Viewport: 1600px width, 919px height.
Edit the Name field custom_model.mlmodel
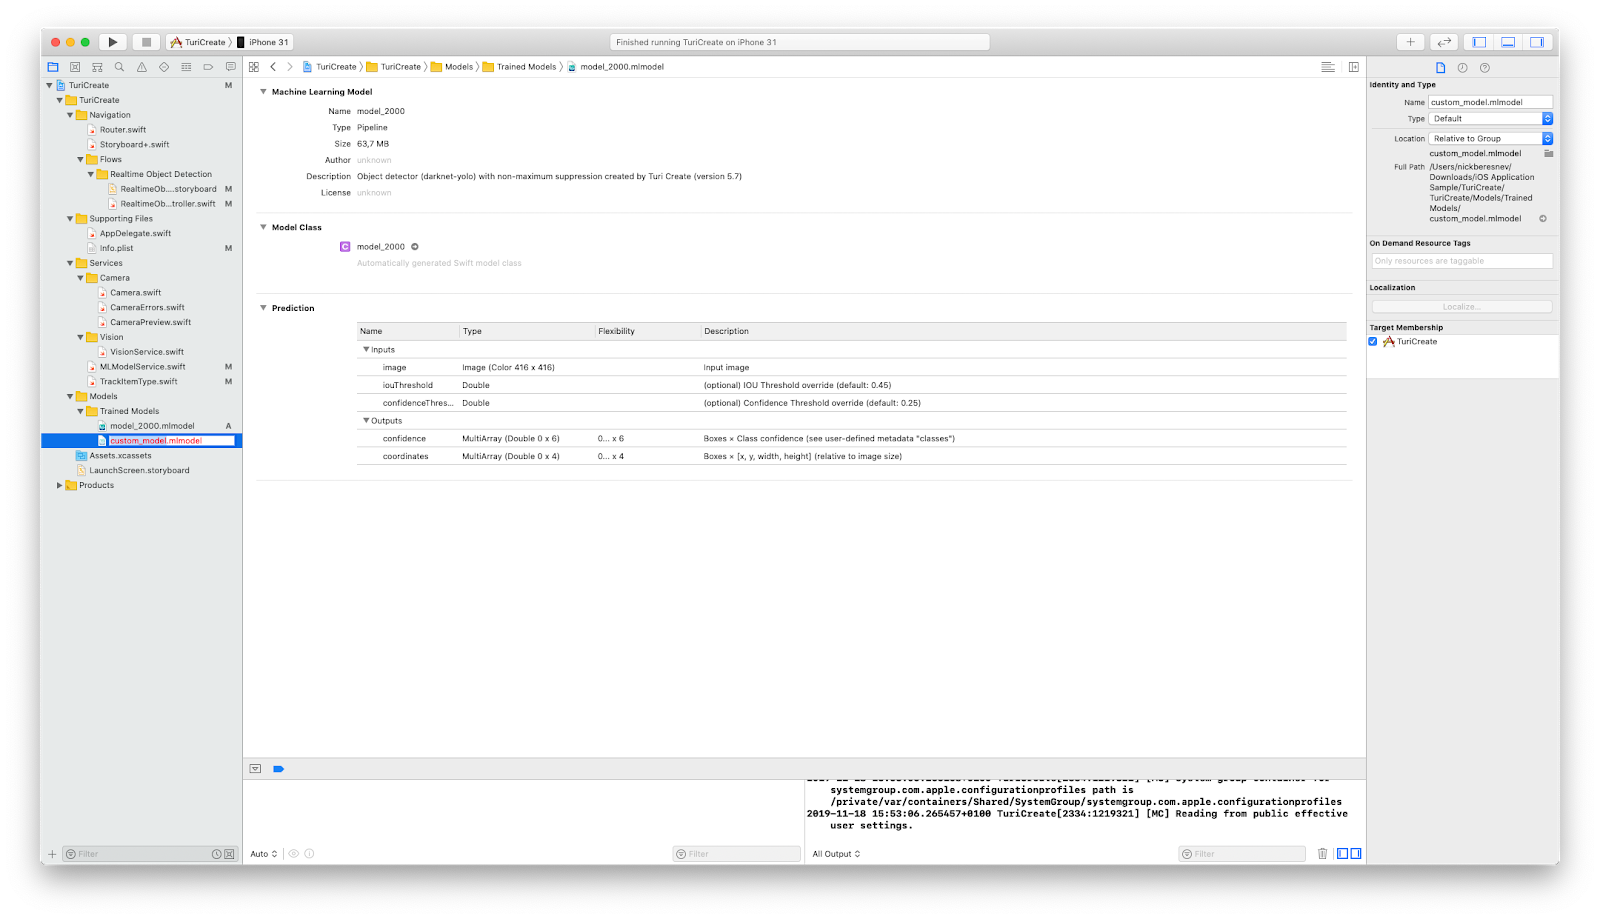coord(1490,102)
